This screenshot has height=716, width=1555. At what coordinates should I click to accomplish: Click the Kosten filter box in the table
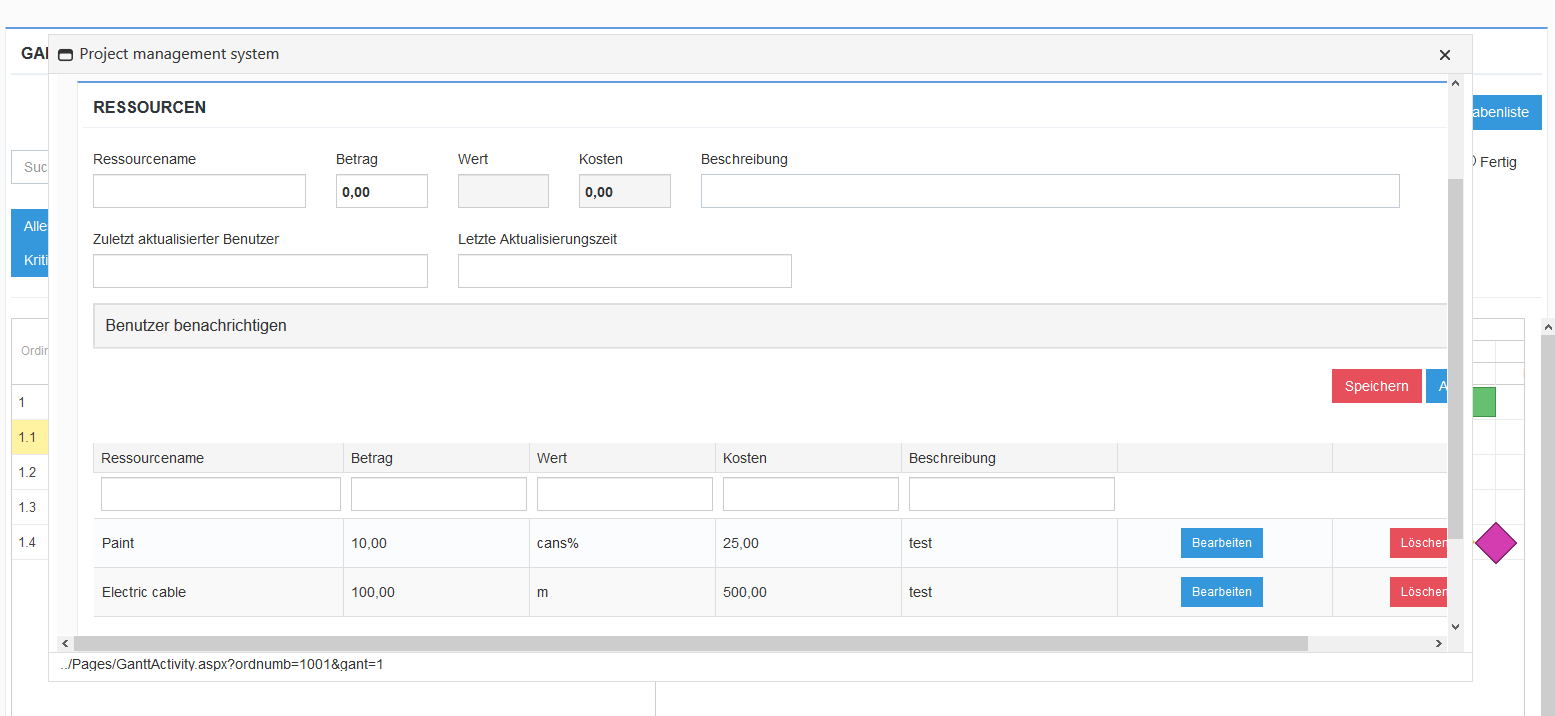811,494
